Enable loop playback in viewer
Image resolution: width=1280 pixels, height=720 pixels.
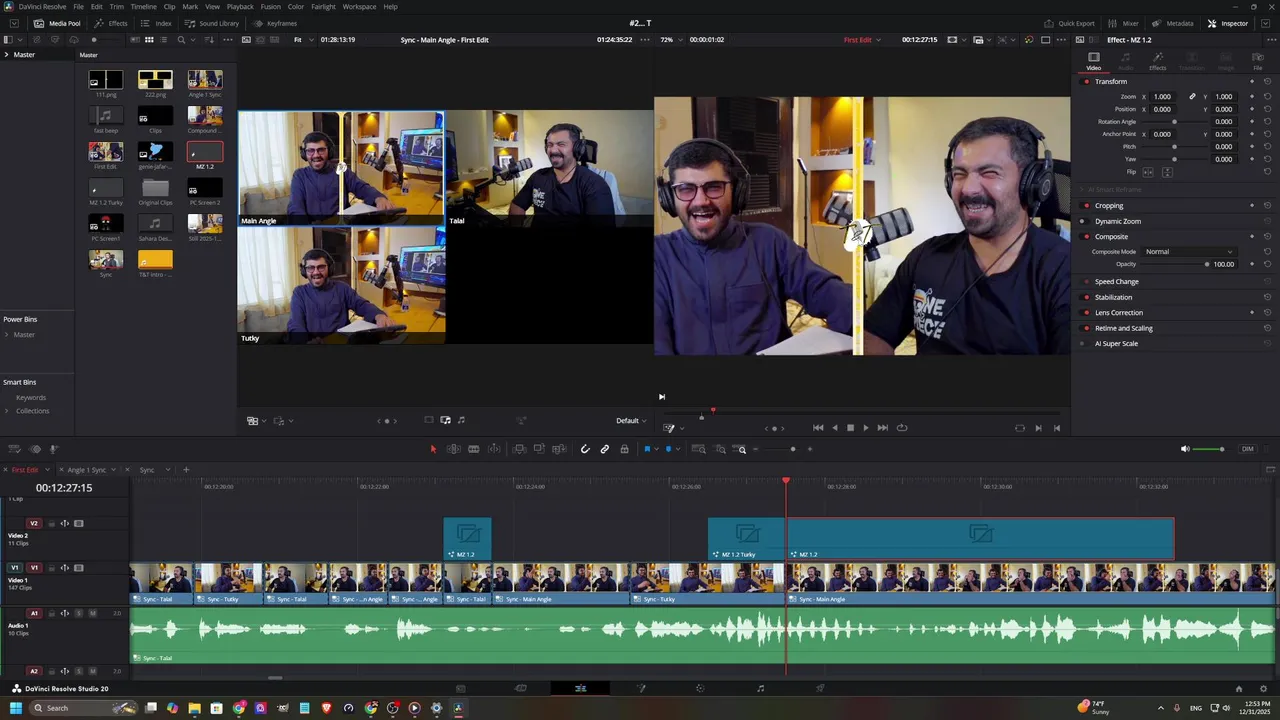tap(902, 428)
